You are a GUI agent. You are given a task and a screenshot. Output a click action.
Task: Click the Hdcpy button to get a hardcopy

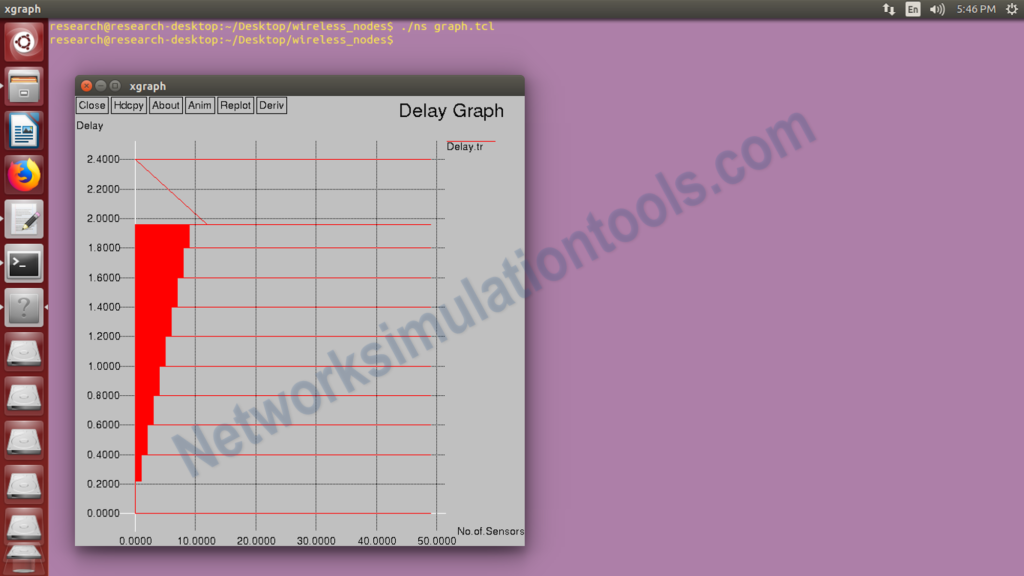click(127, 105)
